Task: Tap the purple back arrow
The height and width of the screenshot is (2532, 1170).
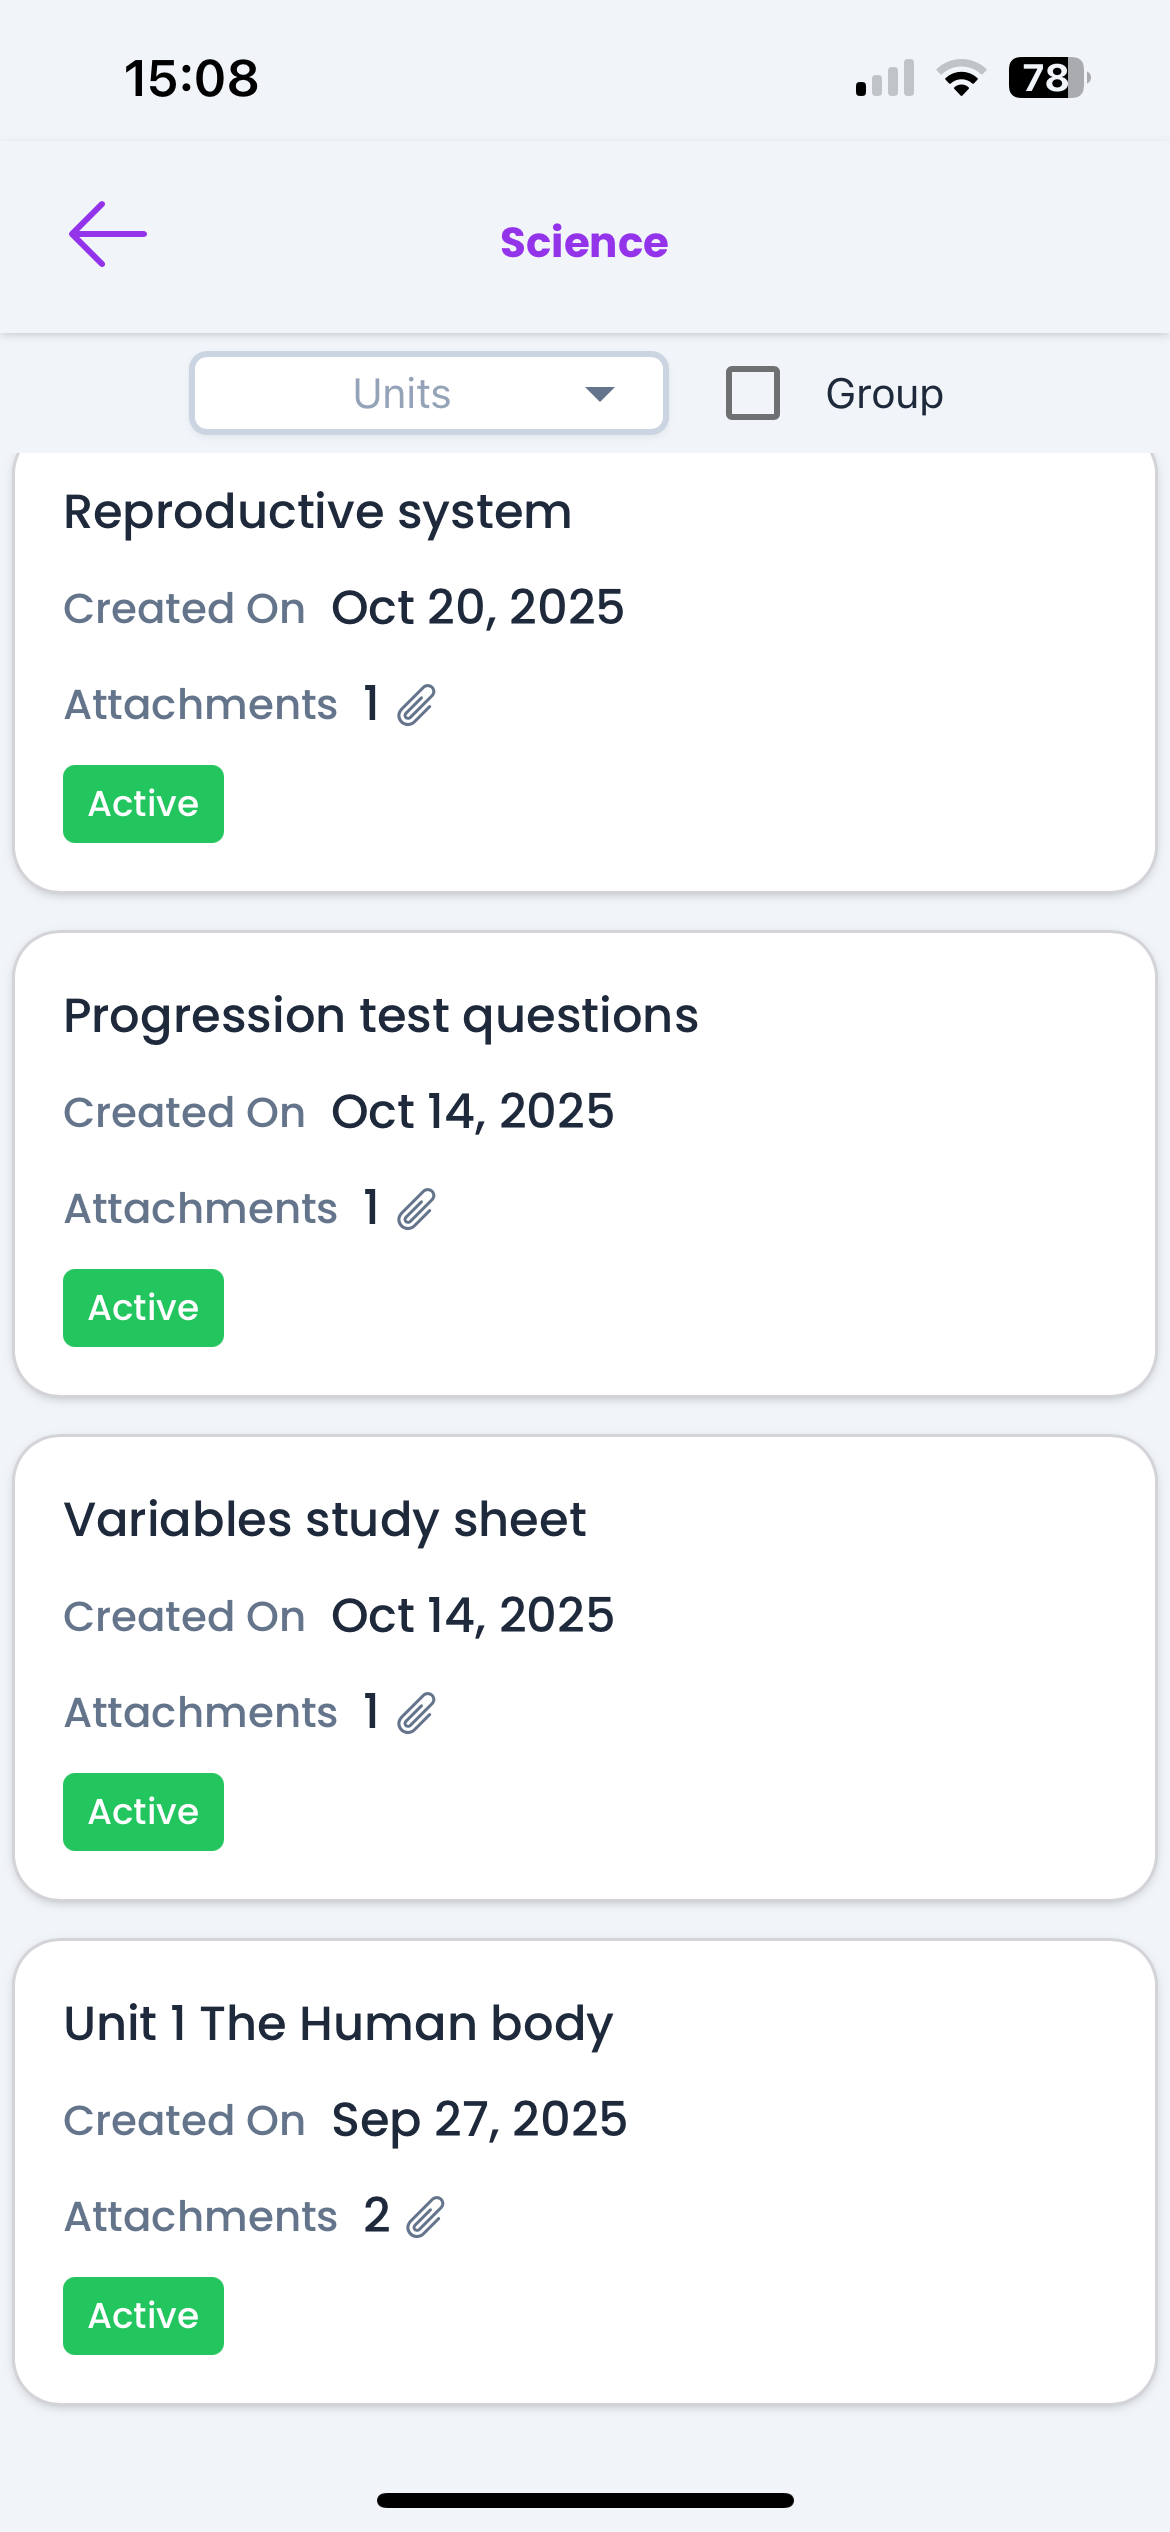Action: pyautogui.click(x=108, y=234)
